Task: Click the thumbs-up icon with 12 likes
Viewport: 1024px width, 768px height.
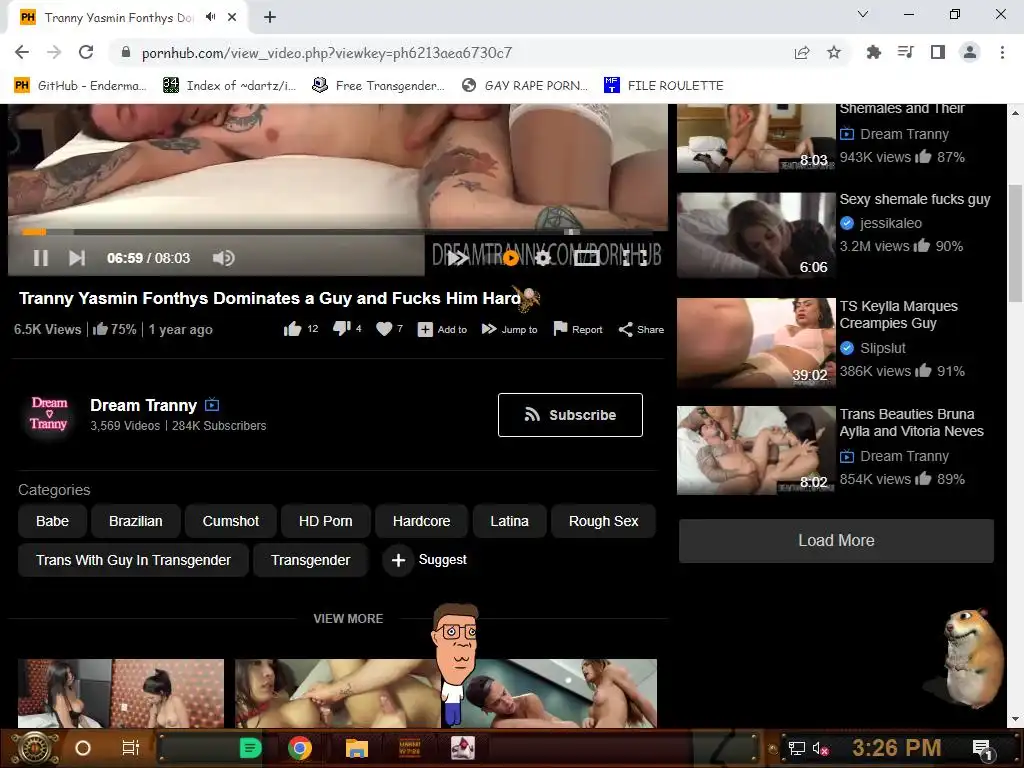Action: pos(292,329)
